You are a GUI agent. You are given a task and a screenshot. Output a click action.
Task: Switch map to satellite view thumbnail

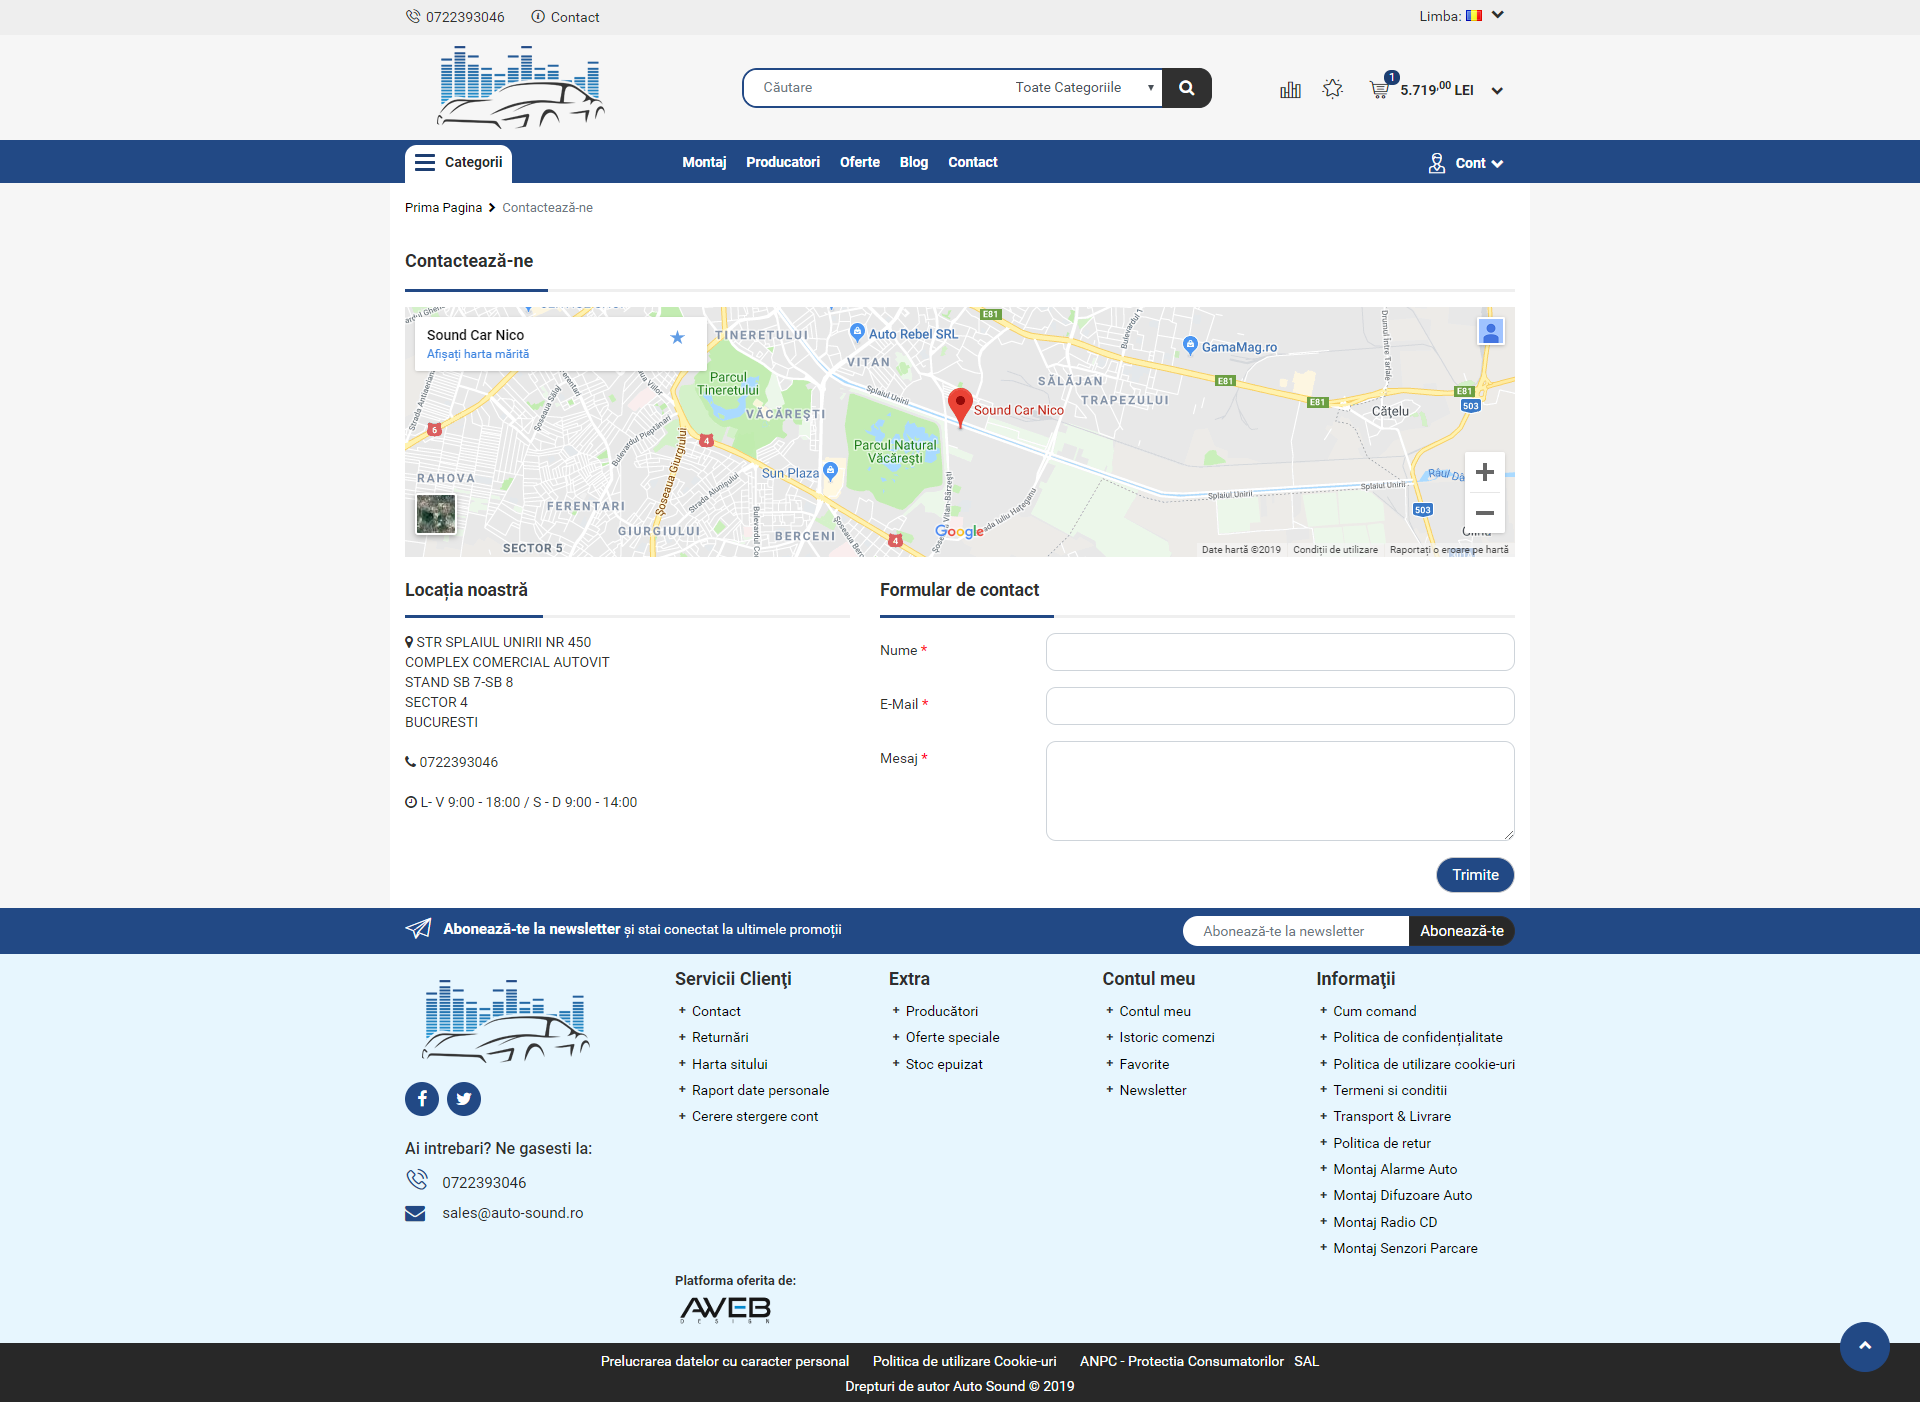436,514
